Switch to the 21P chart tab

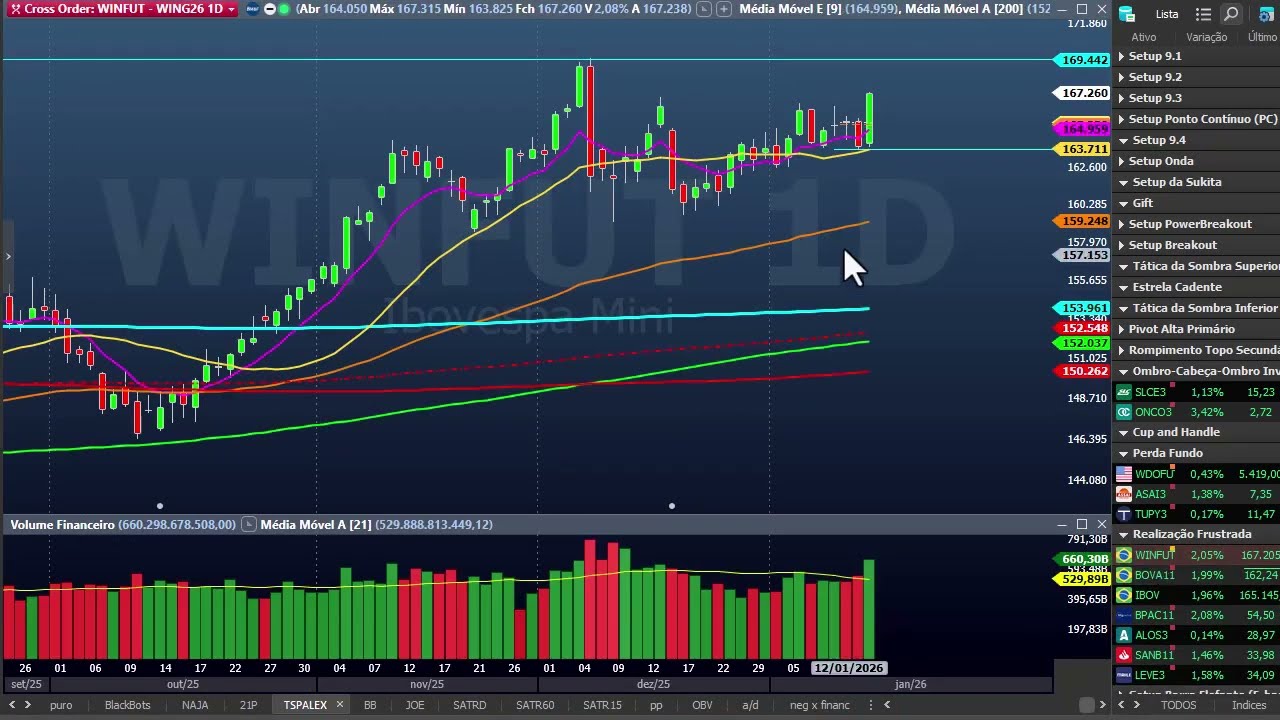tap(248, 705)
